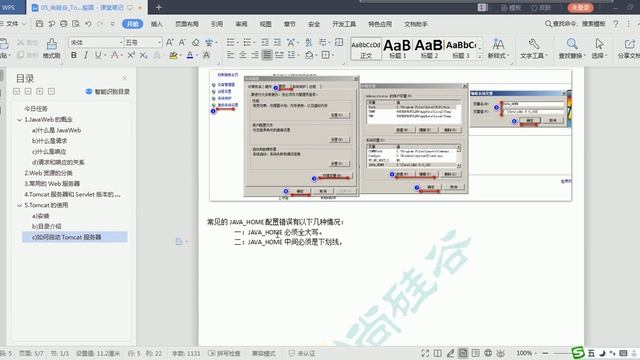Image resolution: width=640 pixels, height=360 pixels.
Task: Open a new document tab with plus
Action: (158, 7)
